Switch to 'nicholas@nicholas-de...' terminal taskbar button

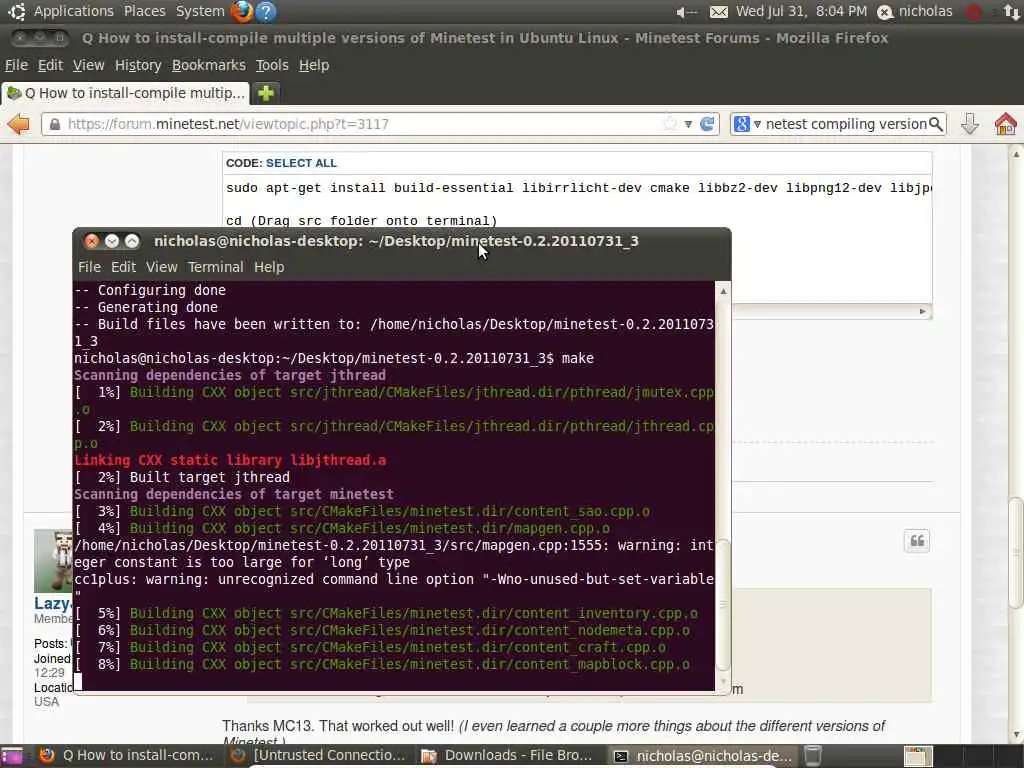(x=704, y=756)
